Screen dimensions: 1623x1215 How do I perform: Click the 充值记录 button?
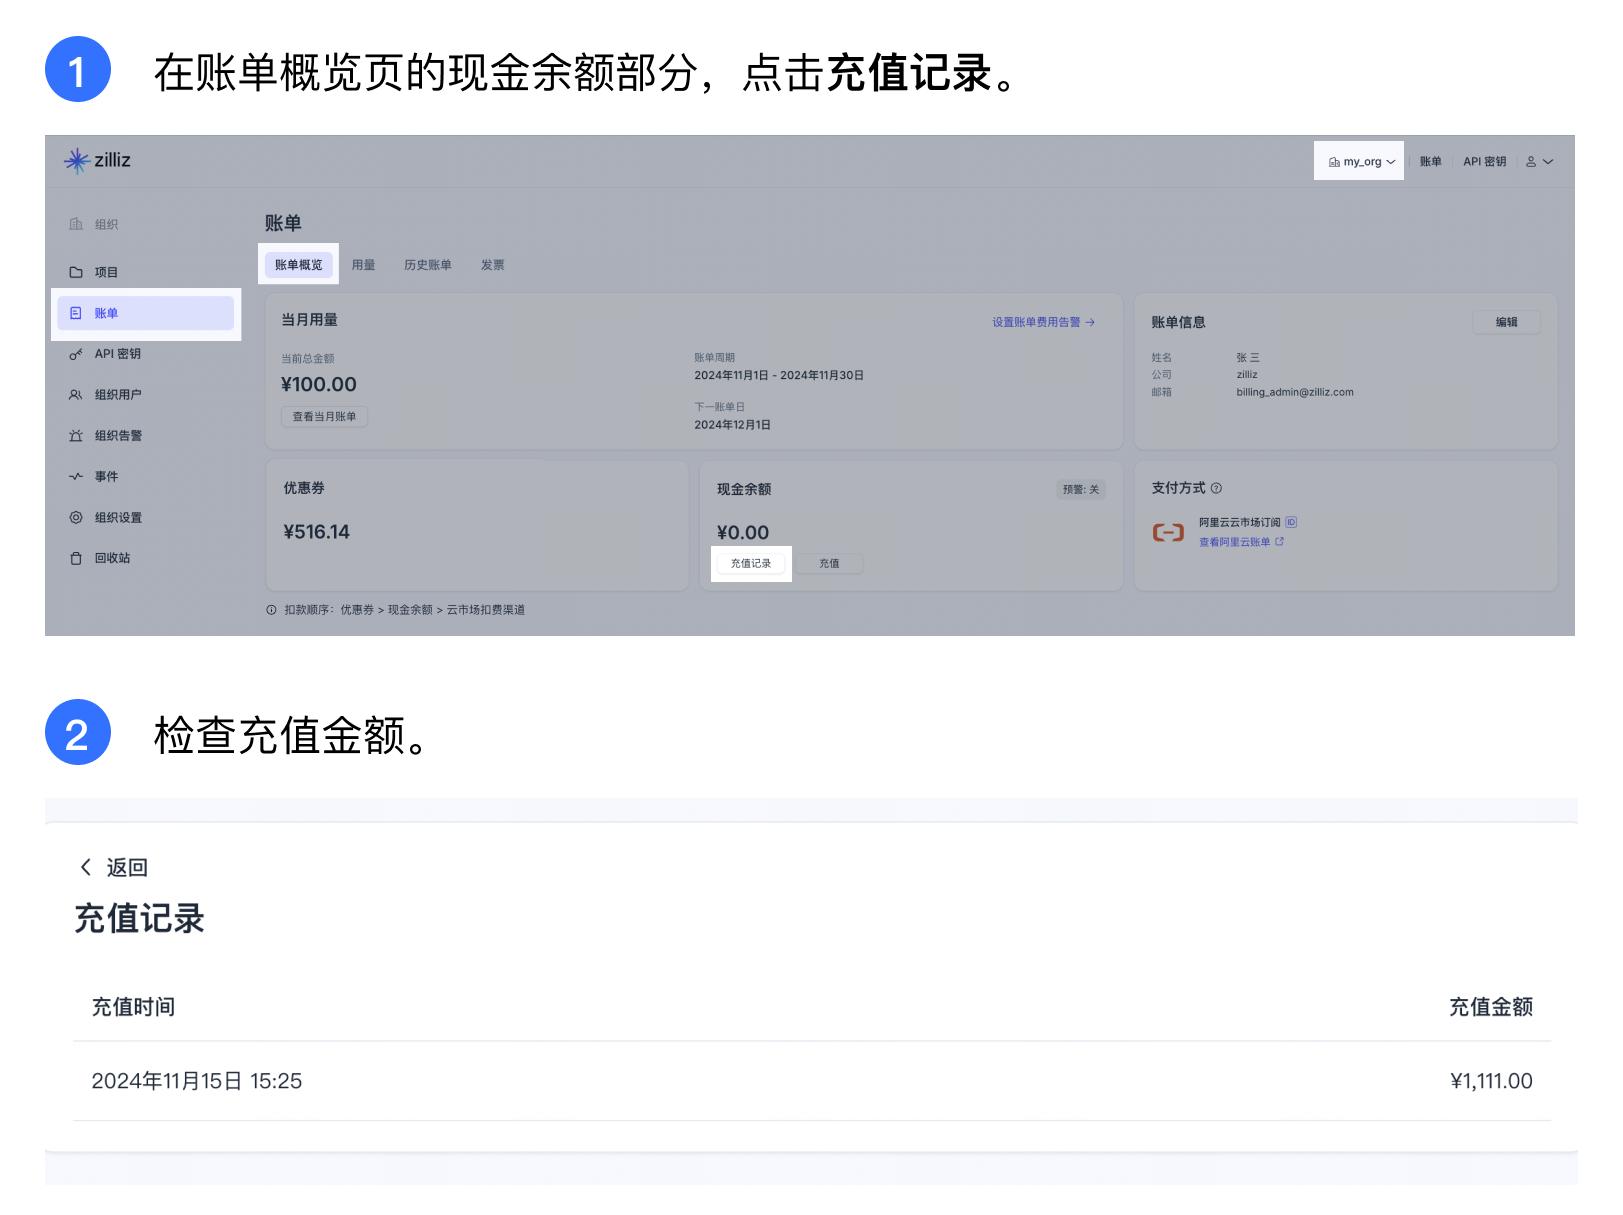[x=751, y=564]
